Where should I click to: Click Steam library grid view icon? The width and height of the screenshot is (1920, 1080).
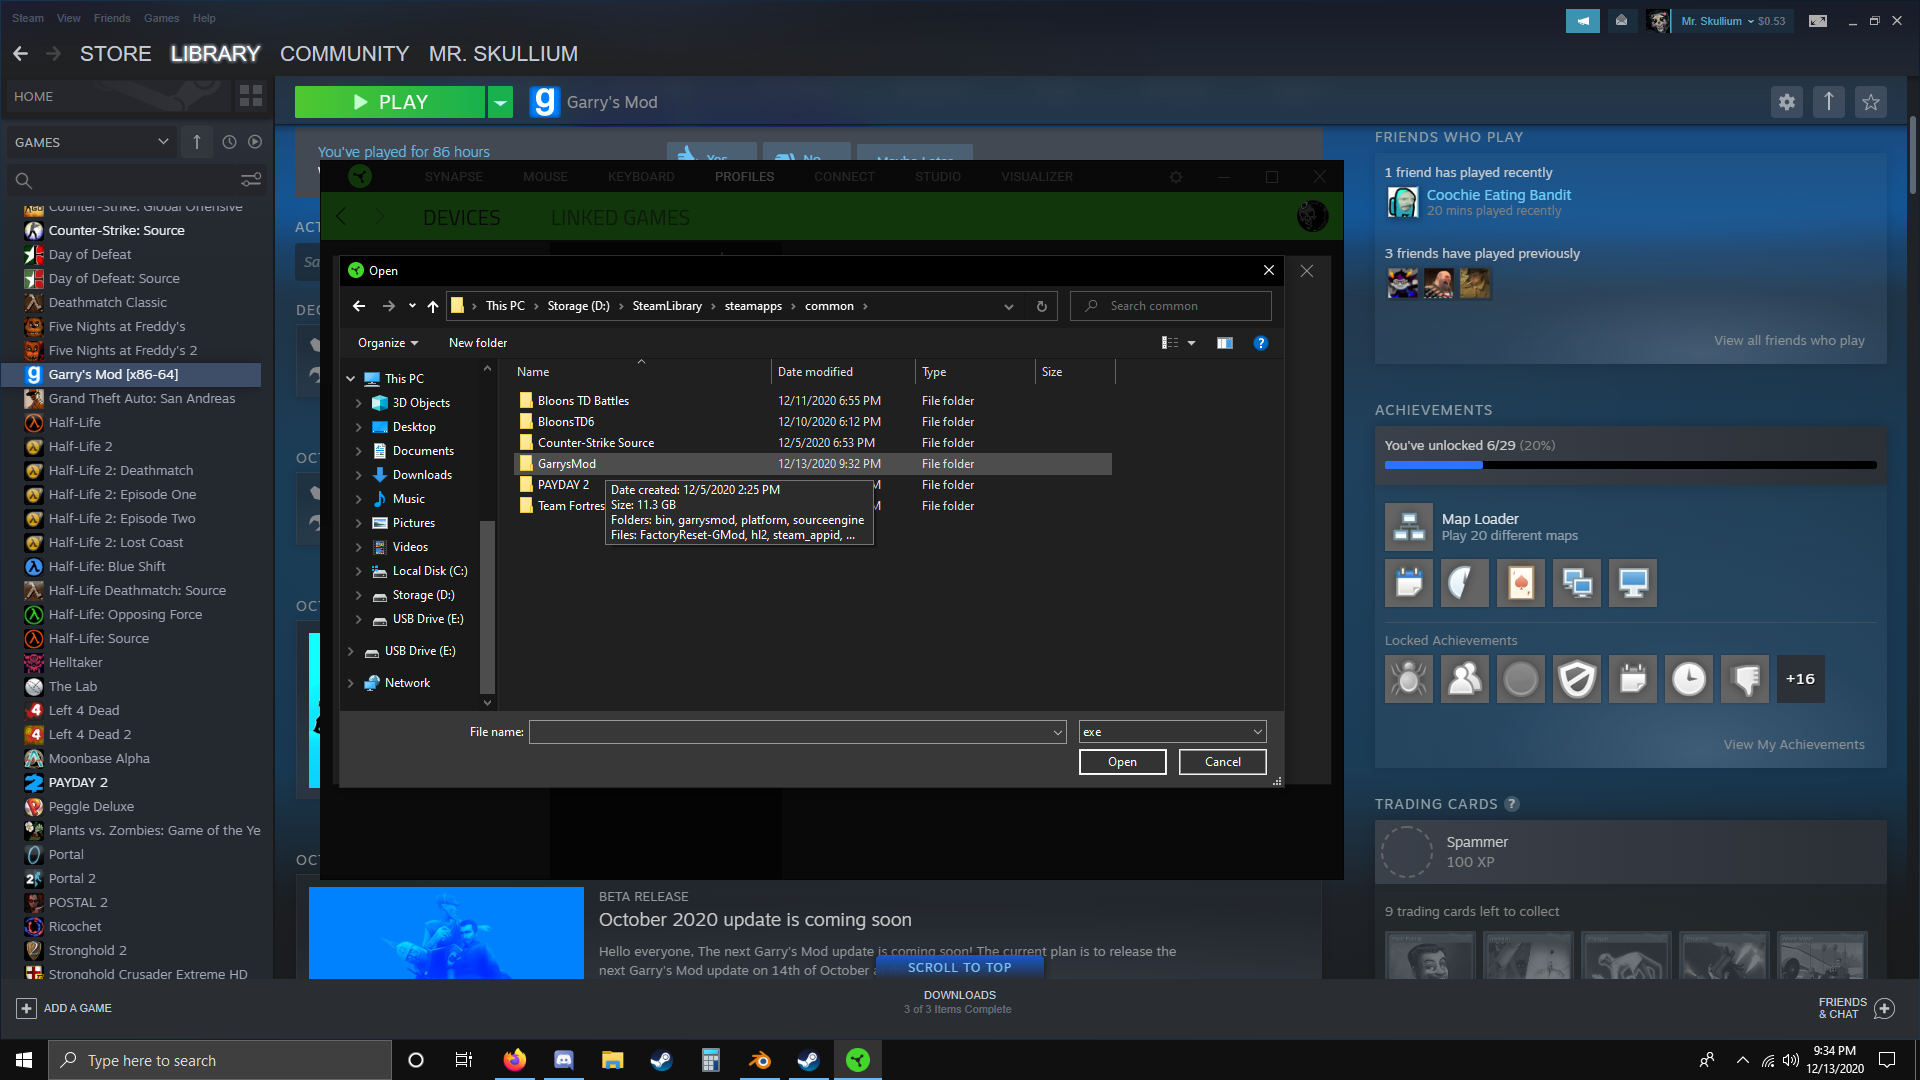(250, 96)
